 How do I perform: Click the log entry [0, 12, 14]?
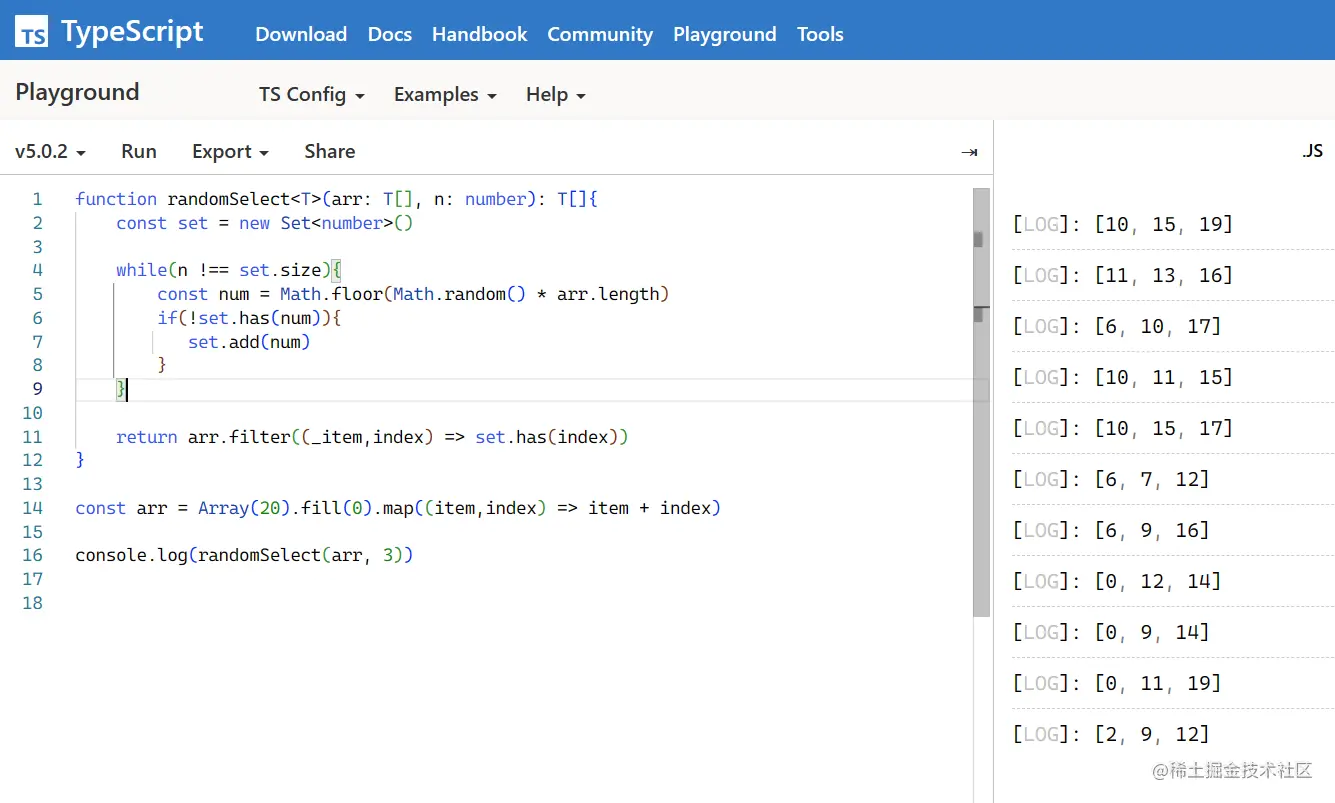tap(1117, 581)
